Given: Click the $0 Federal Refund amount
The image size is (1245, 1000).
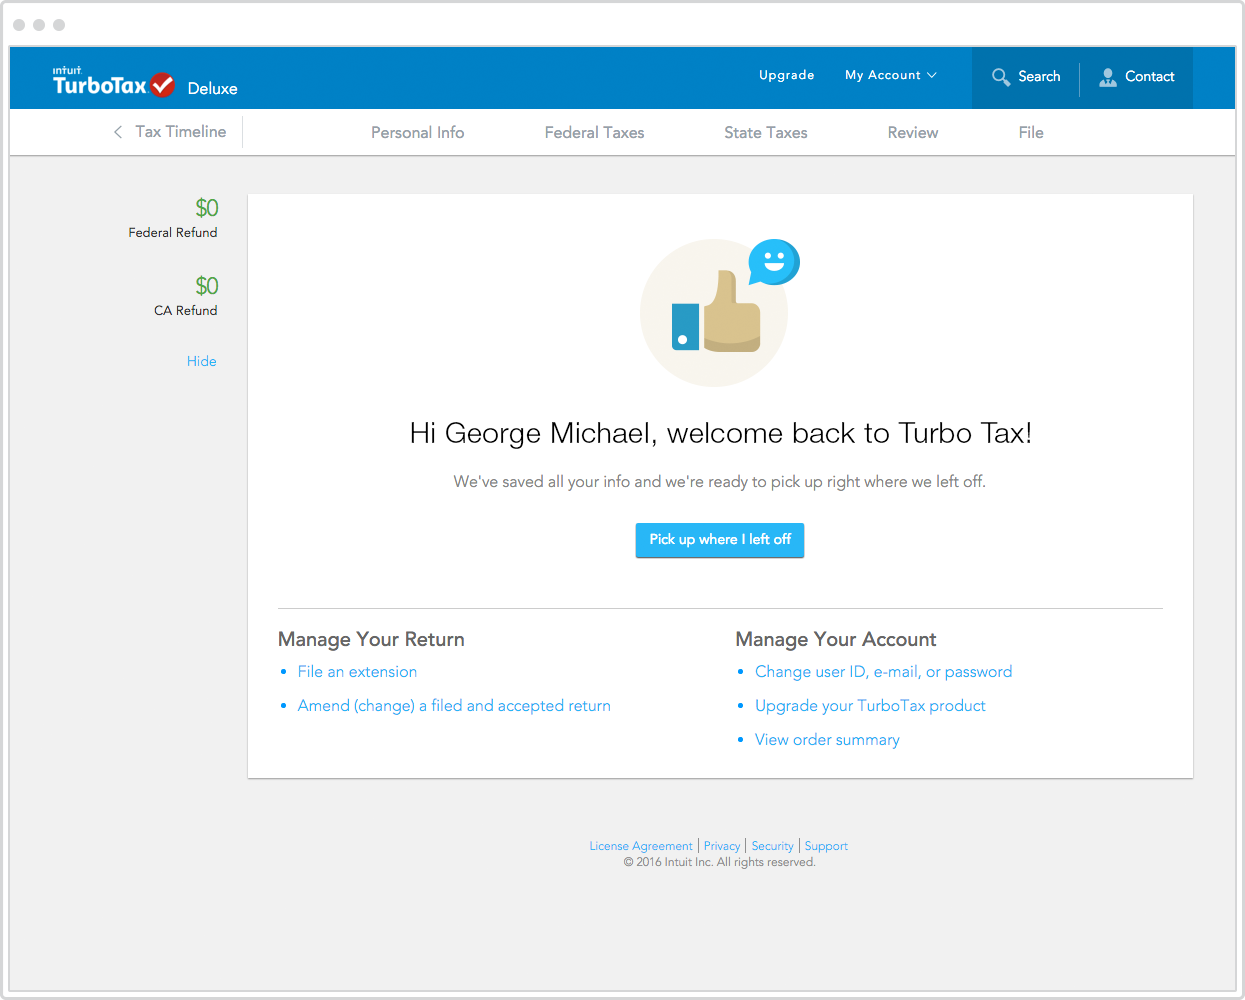Looking at the screenshot, I should click(x=207, y=208).
